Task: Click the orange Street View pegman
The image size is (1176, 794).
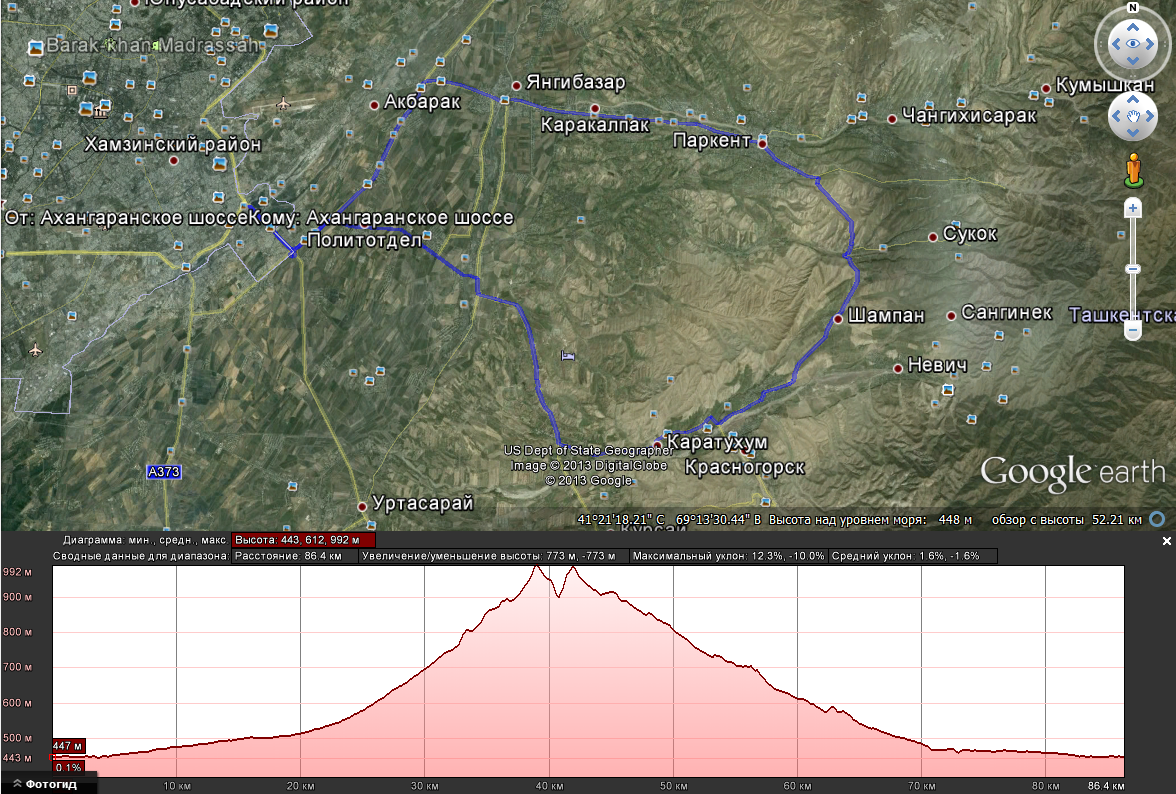Action: click(x=1133, y=169)
